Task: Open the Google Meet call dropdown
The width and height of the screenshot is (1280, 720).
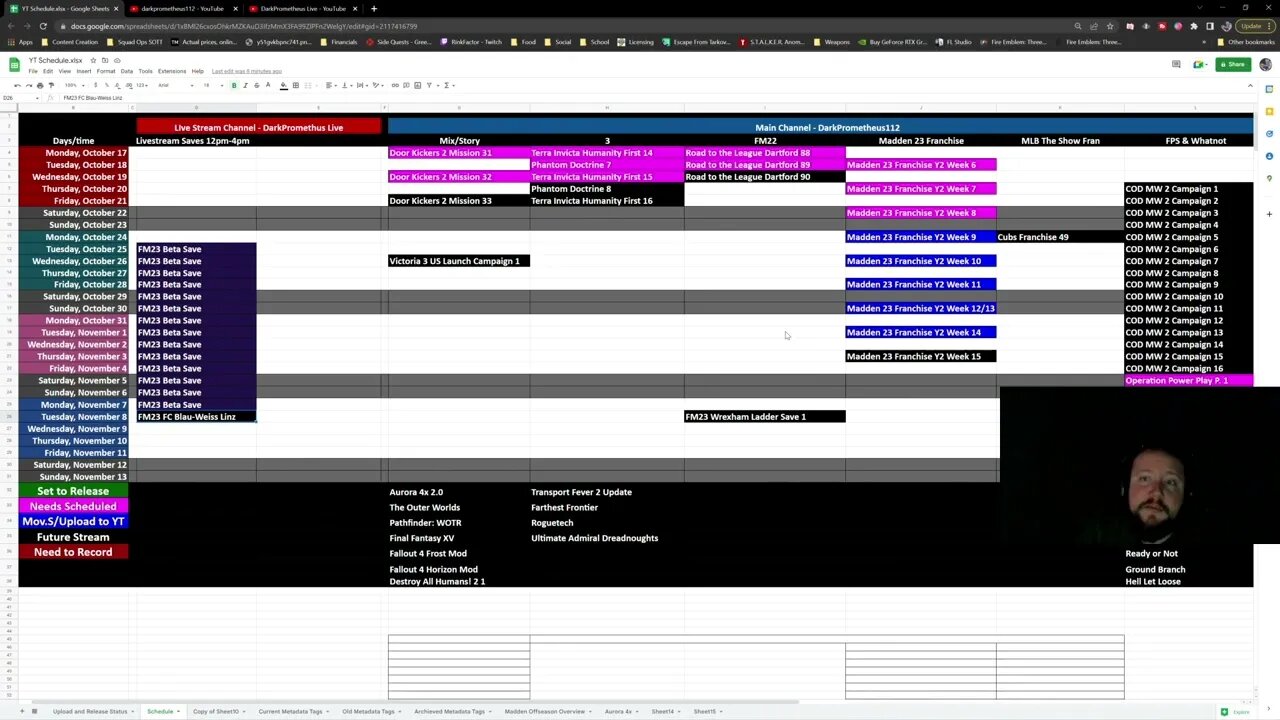Action: (1198, 64)
